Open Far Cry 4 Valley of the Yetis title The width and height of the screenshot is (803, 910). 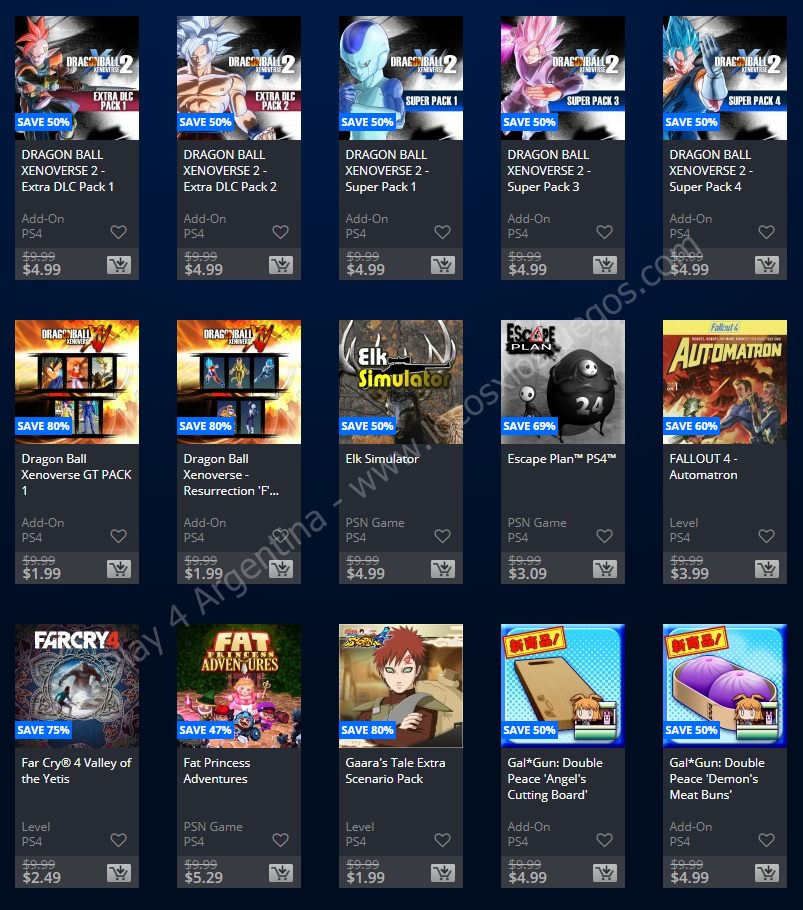[76, 771]
